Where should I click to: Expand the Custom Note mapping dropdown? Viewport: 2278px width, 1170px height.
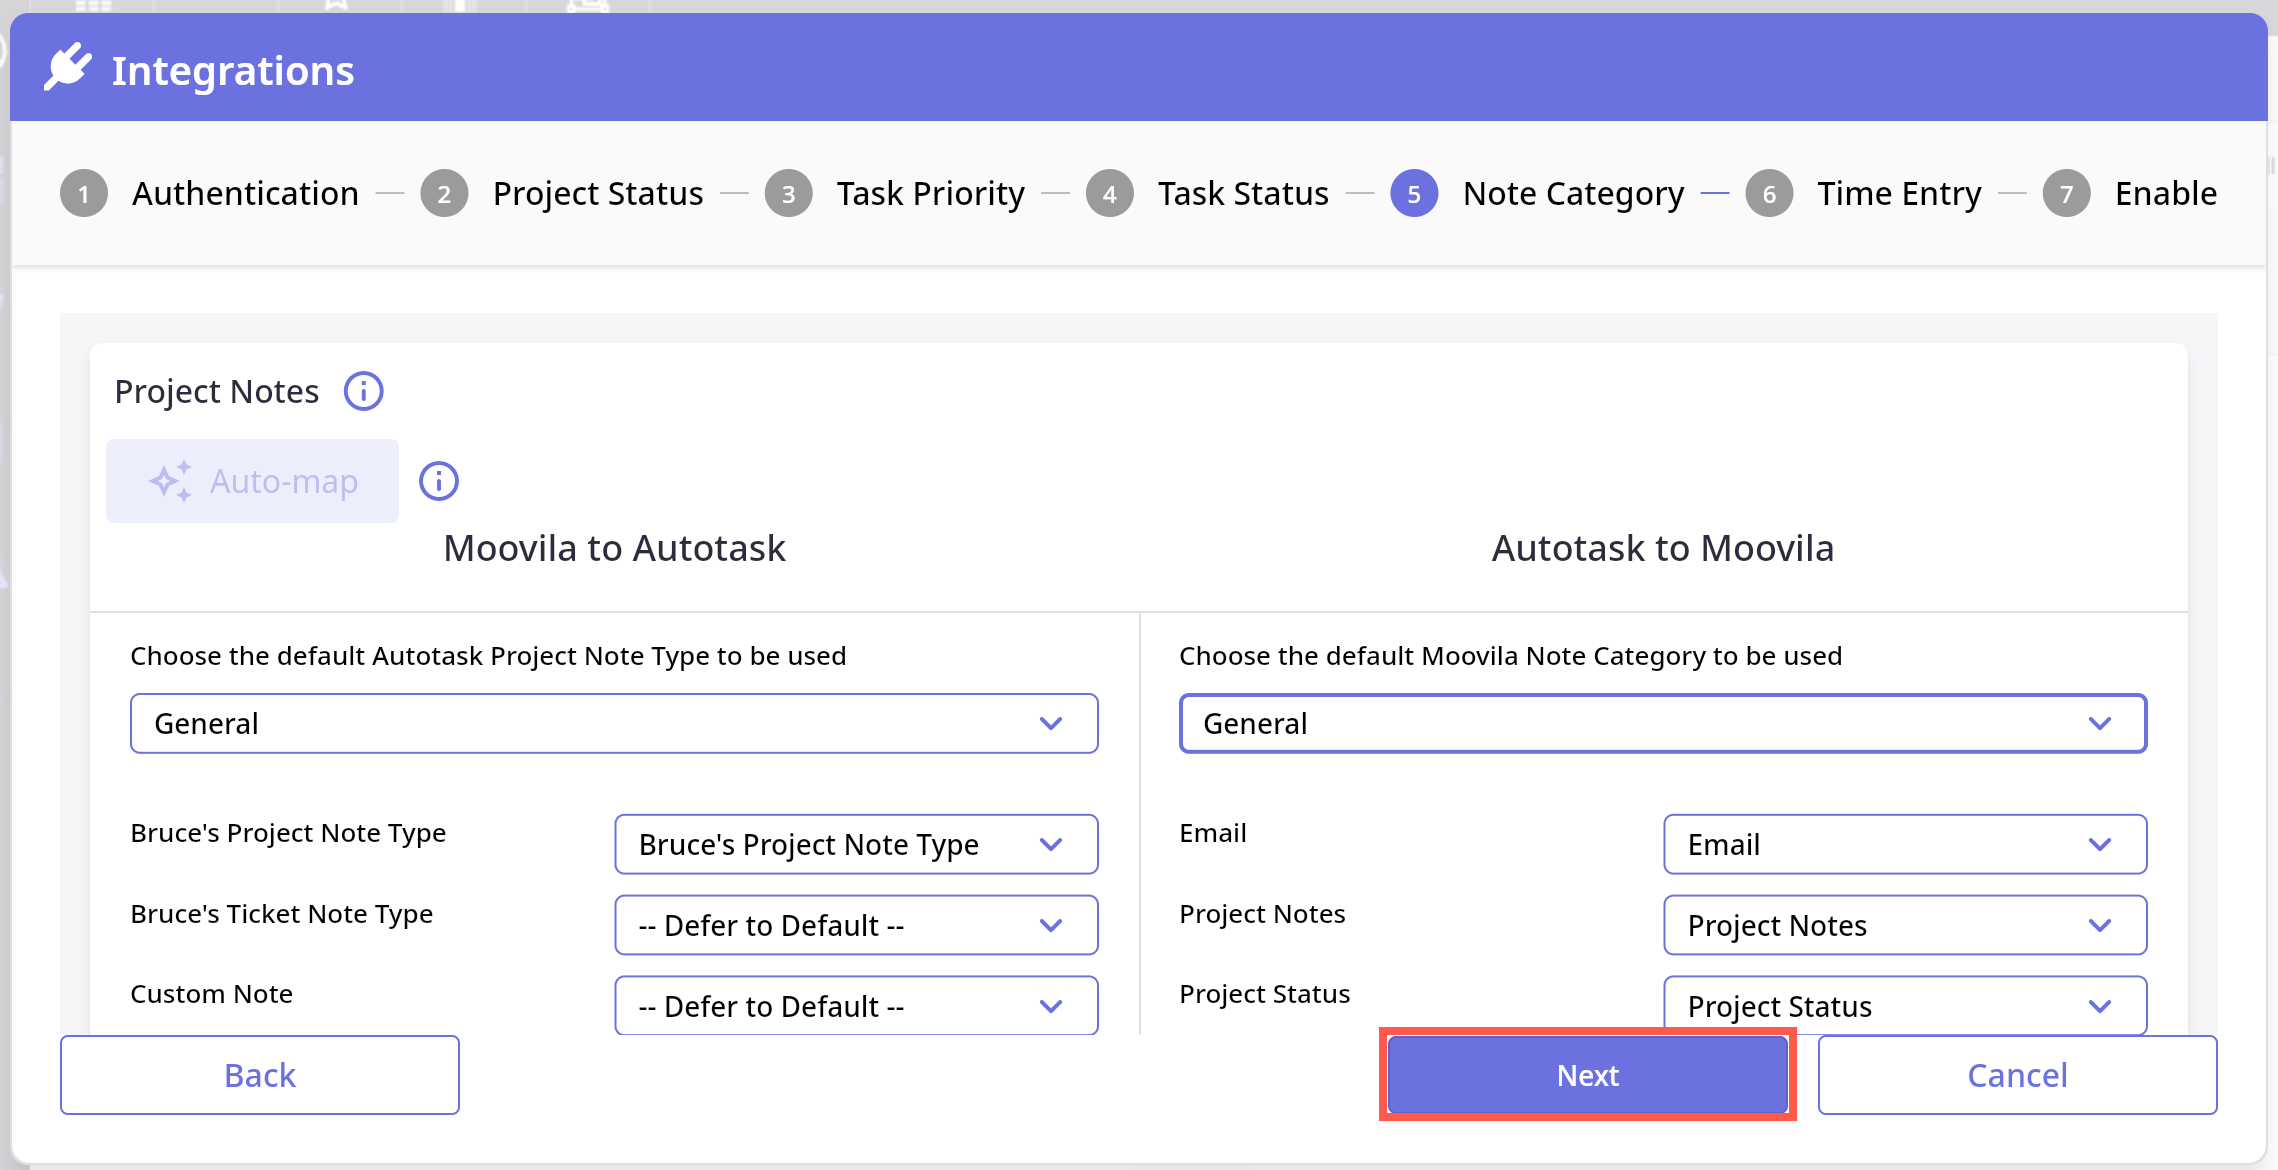click(856, 1005)
